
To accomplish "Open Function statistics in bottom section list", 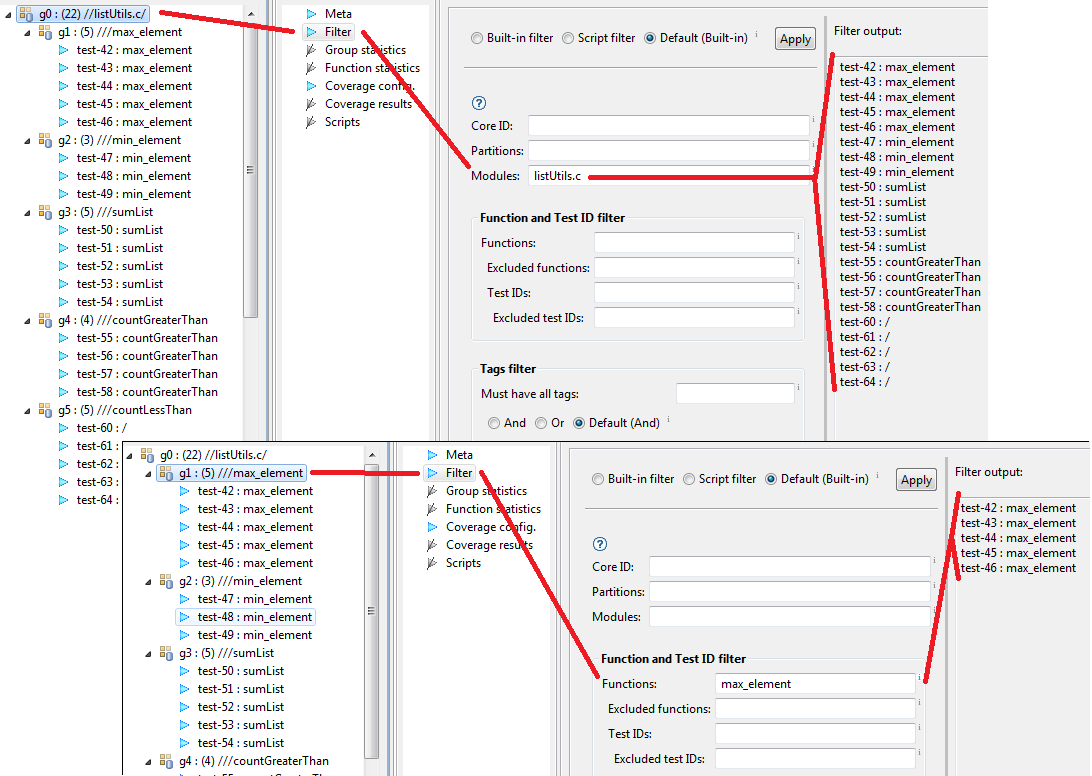I will [x=493, y=509].
